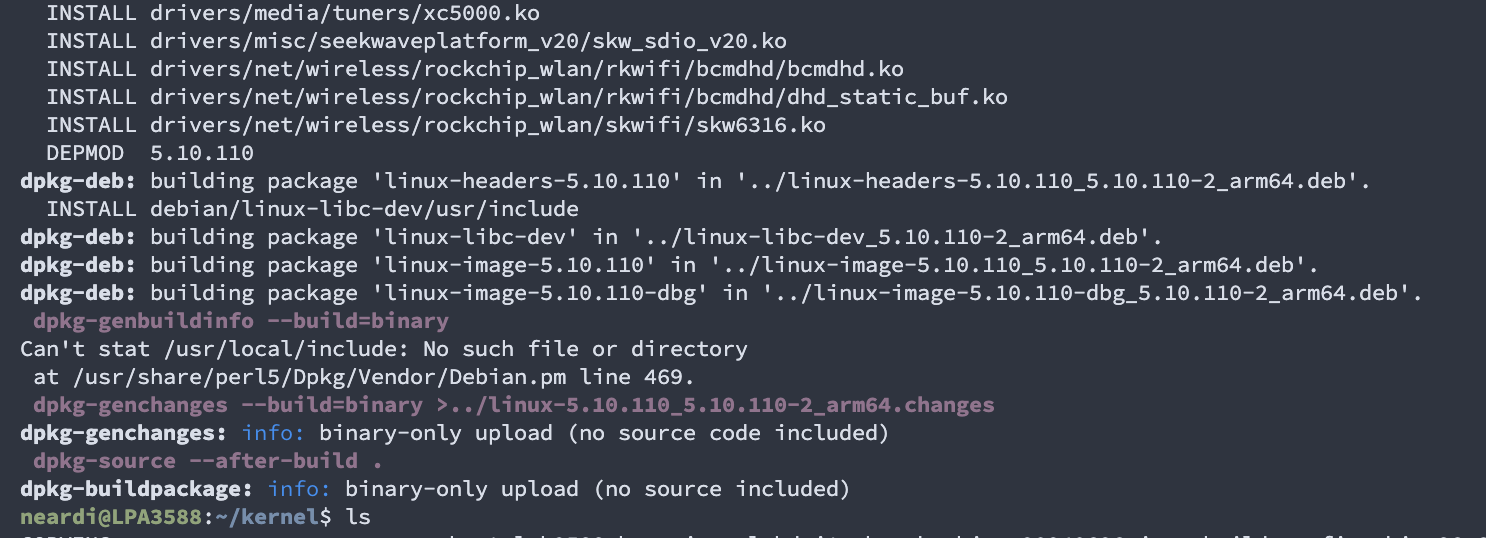Click the debian/linux-libc-dev/usr/include path

364,209
